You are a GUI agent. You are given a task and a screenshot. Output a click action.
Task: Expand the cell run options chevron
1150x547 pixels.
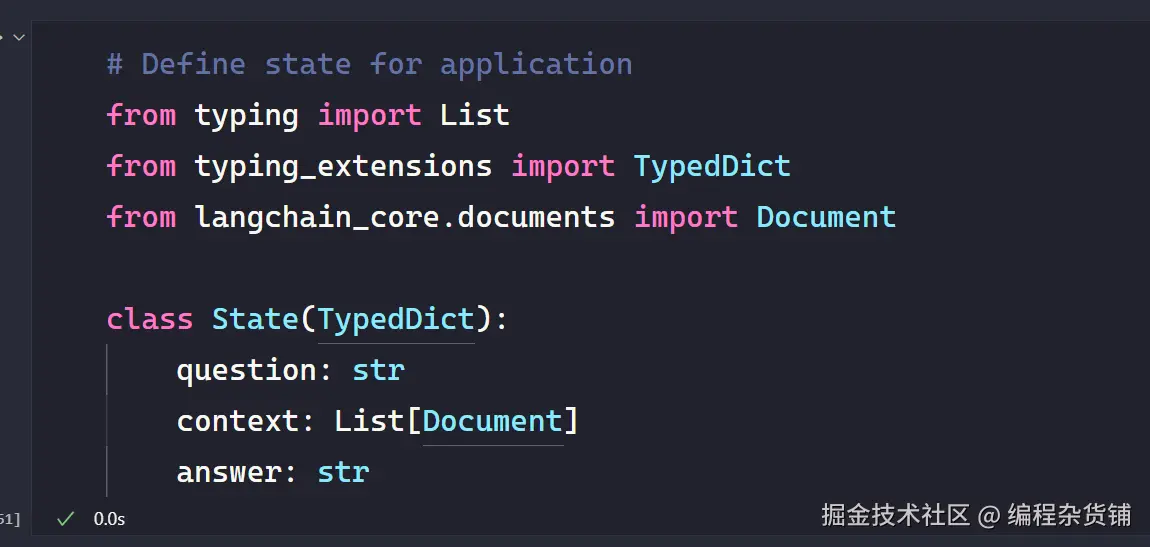coord(19,37)
